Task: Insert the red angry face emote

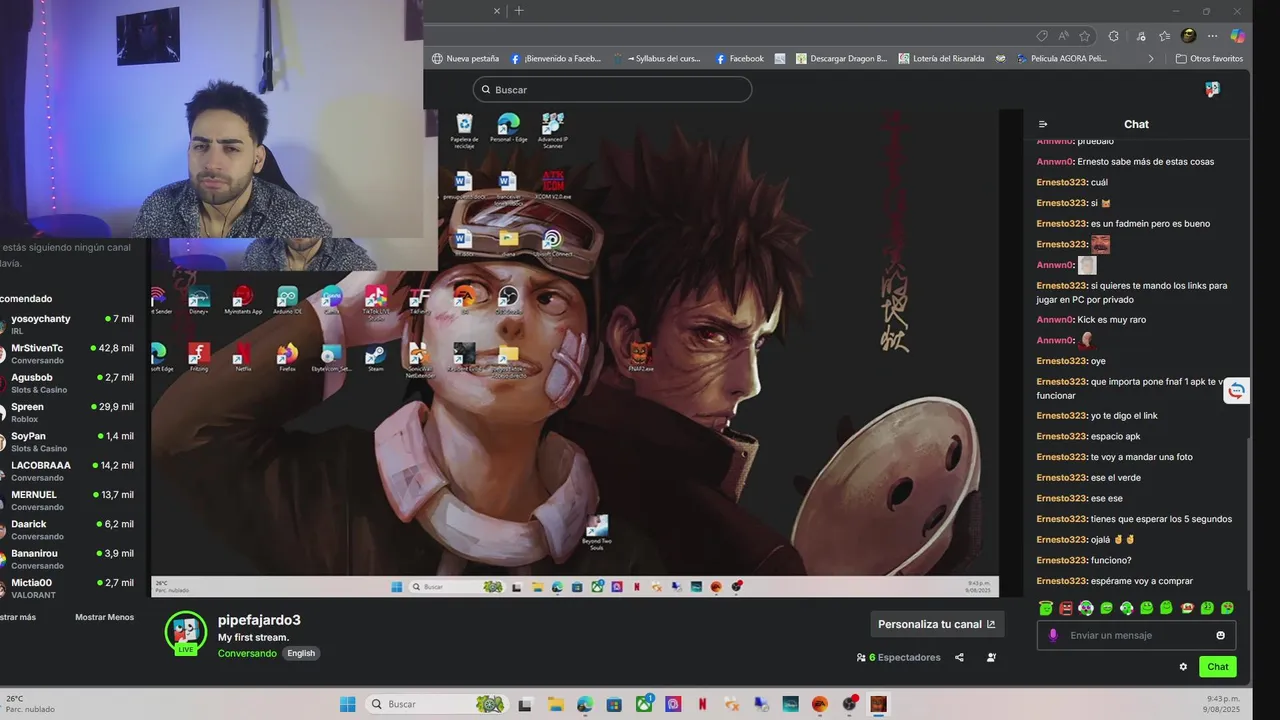Action: [x=1066, y=608]
